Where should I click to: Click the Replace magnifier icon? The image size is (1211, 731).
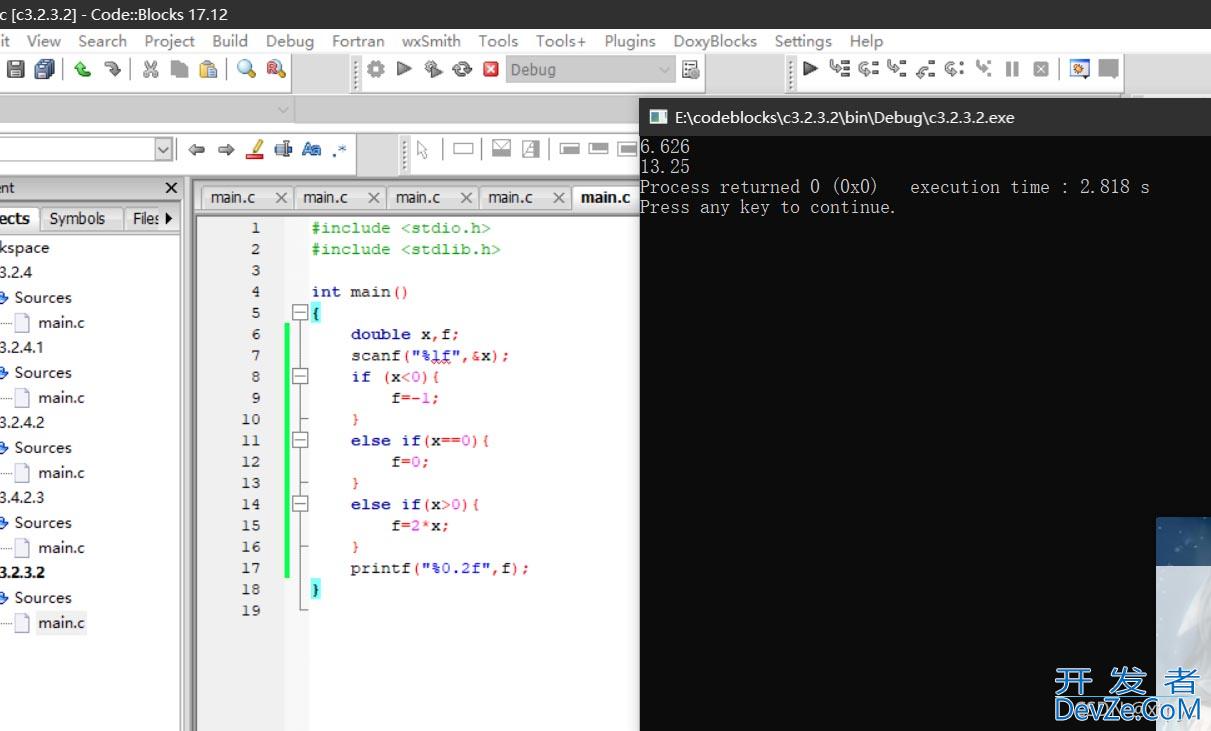coord(276,69)
